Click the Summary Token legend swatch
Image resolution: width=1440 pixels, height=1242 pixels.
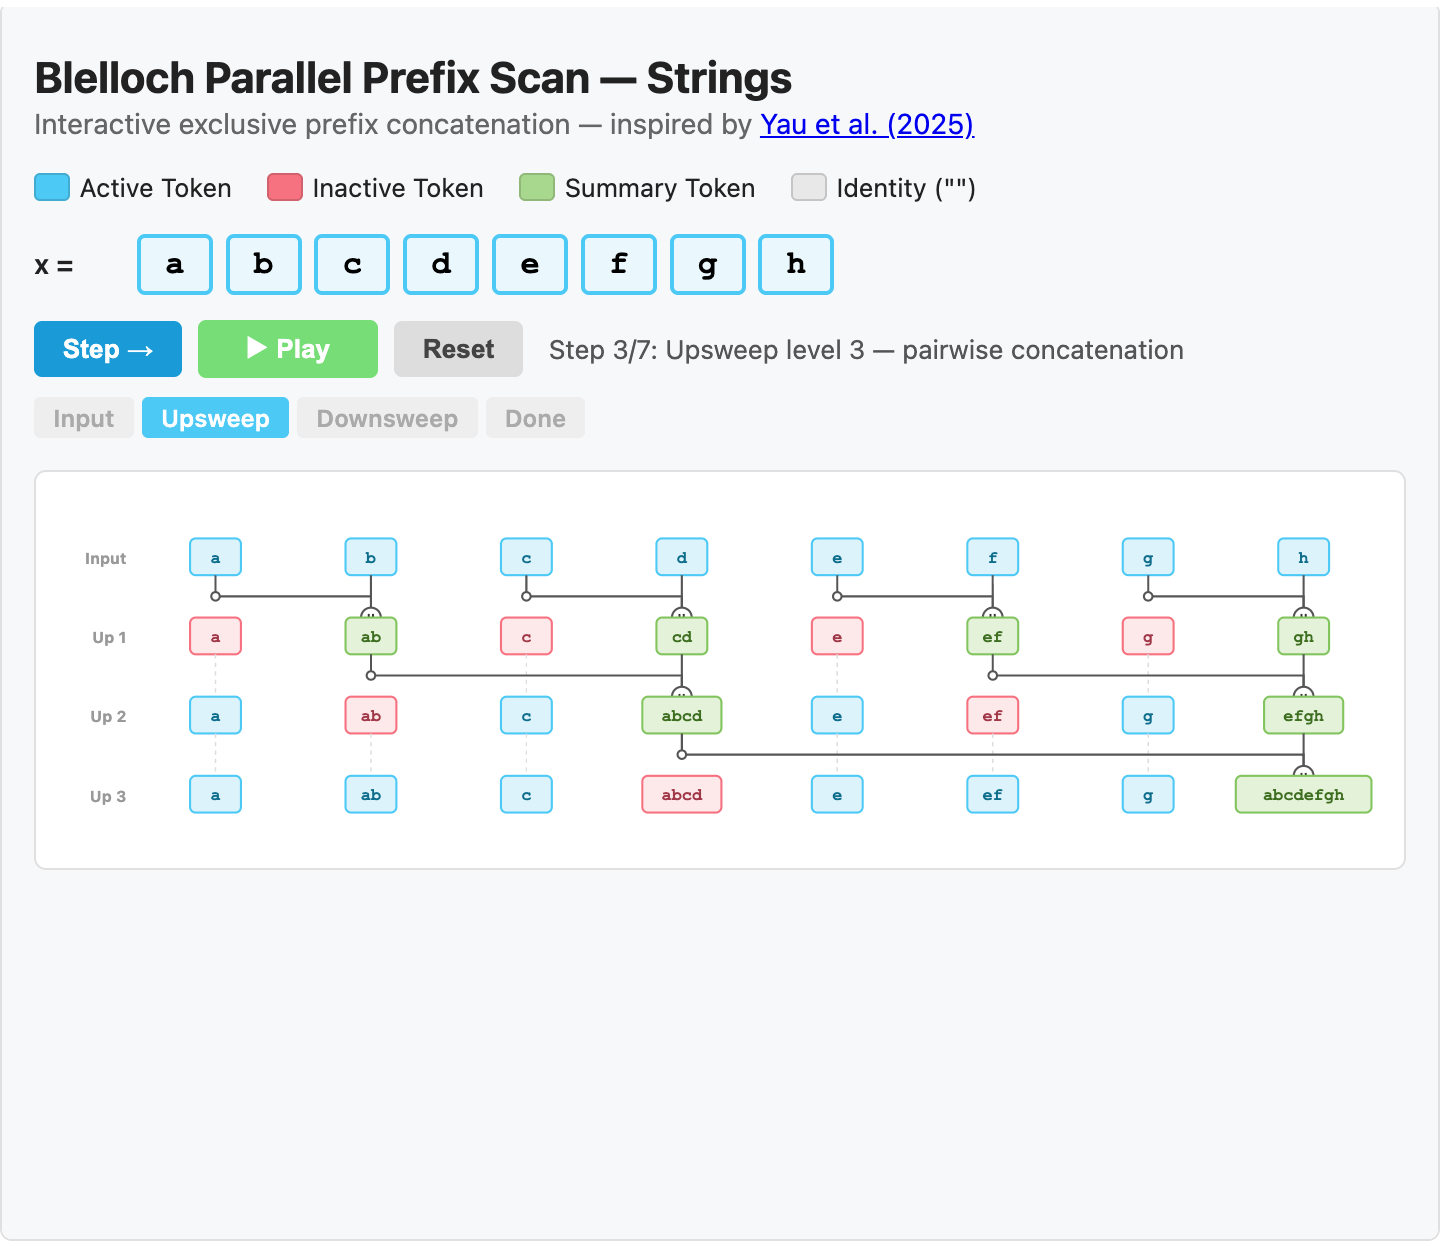[x=537, y=187]
